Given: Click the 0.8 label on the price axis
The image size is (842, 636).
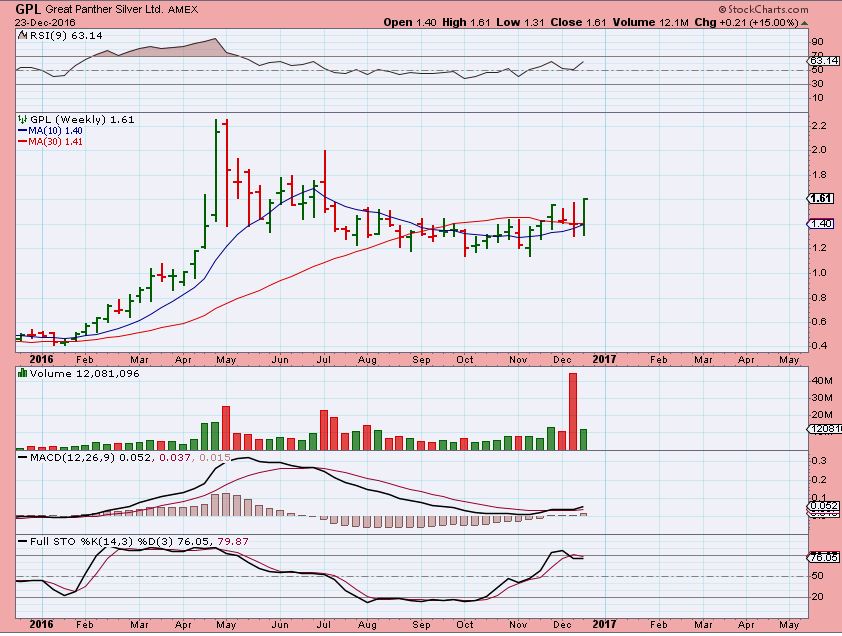Looking at the screenshot, I should click(819, 297).
